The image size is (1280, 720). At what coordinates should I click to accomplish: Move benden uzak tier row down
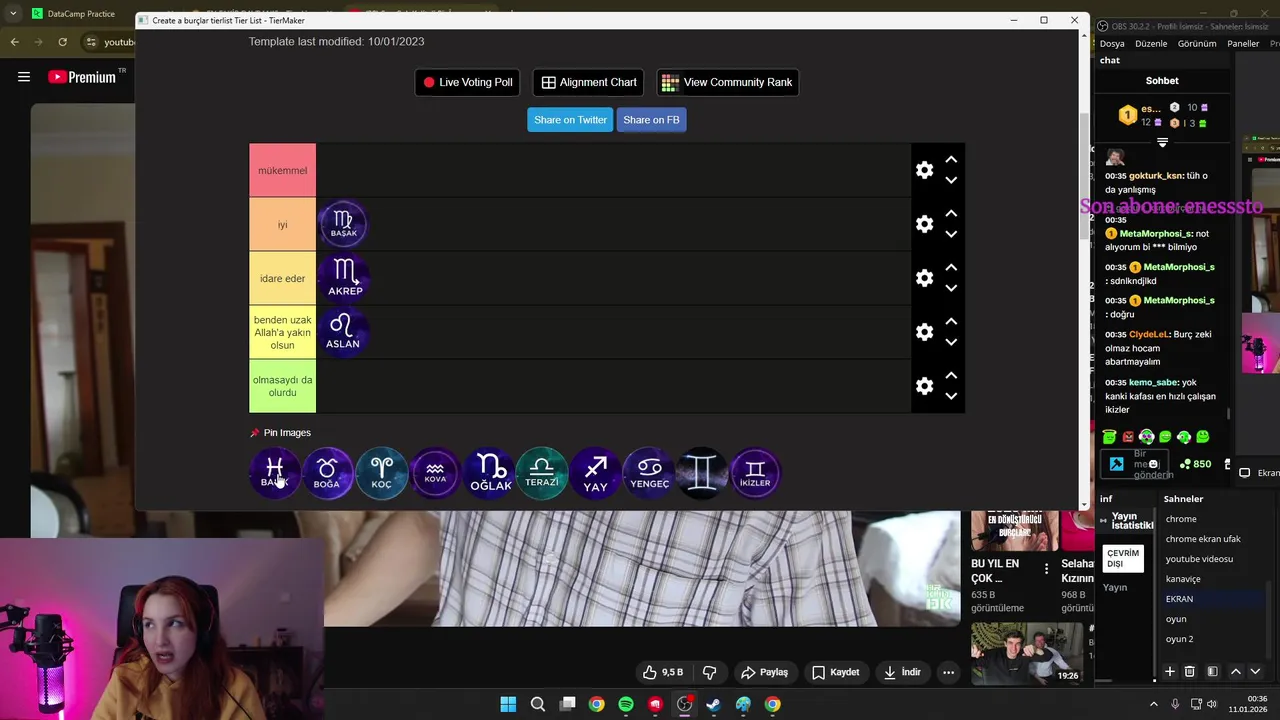(x=951, y=342)
